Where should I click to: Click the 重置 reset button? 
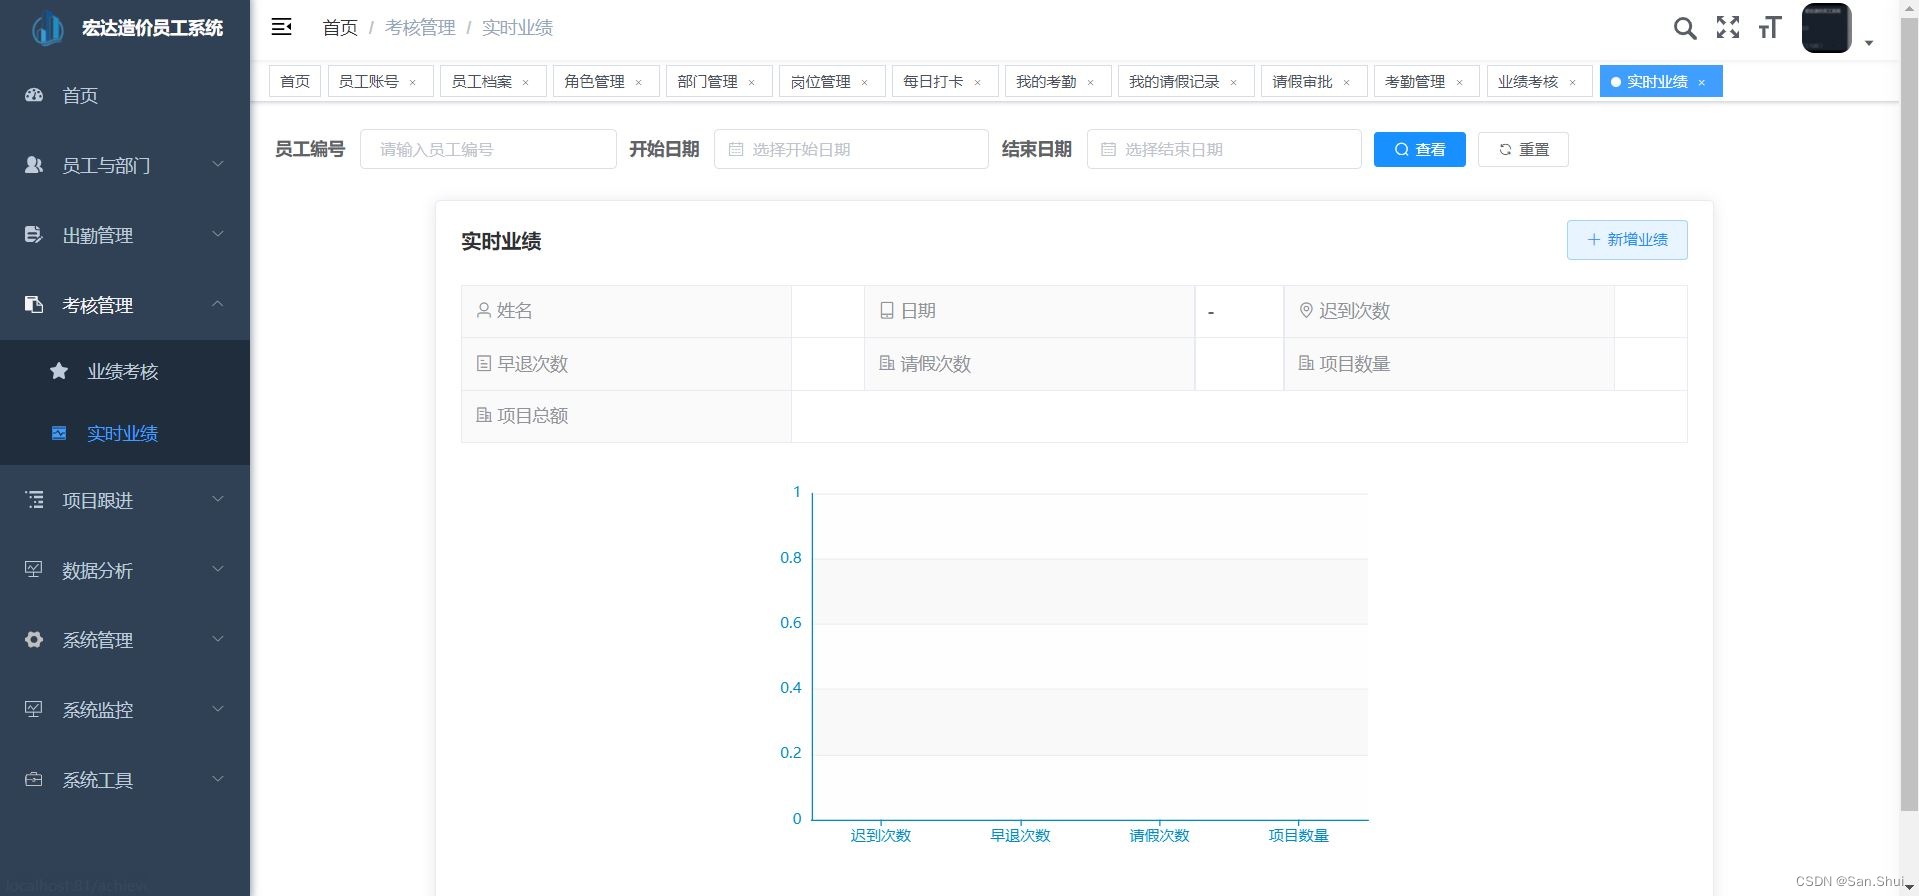coord(1523,149)
